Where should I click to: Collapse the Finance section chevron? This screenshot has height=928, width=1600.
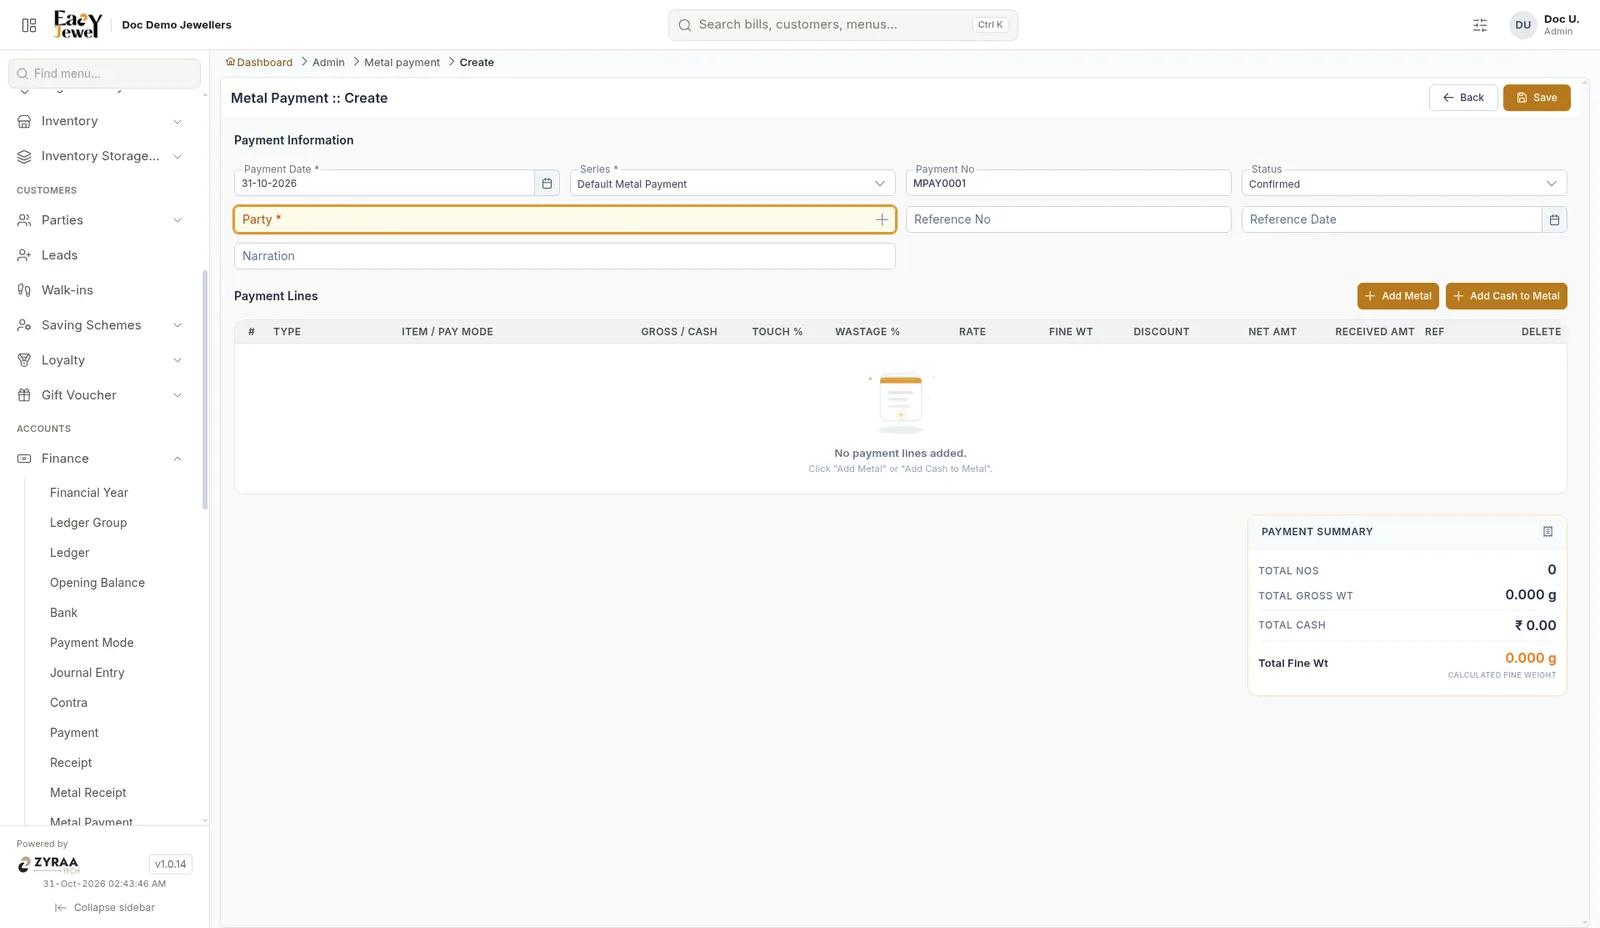[x=178, y=459]
